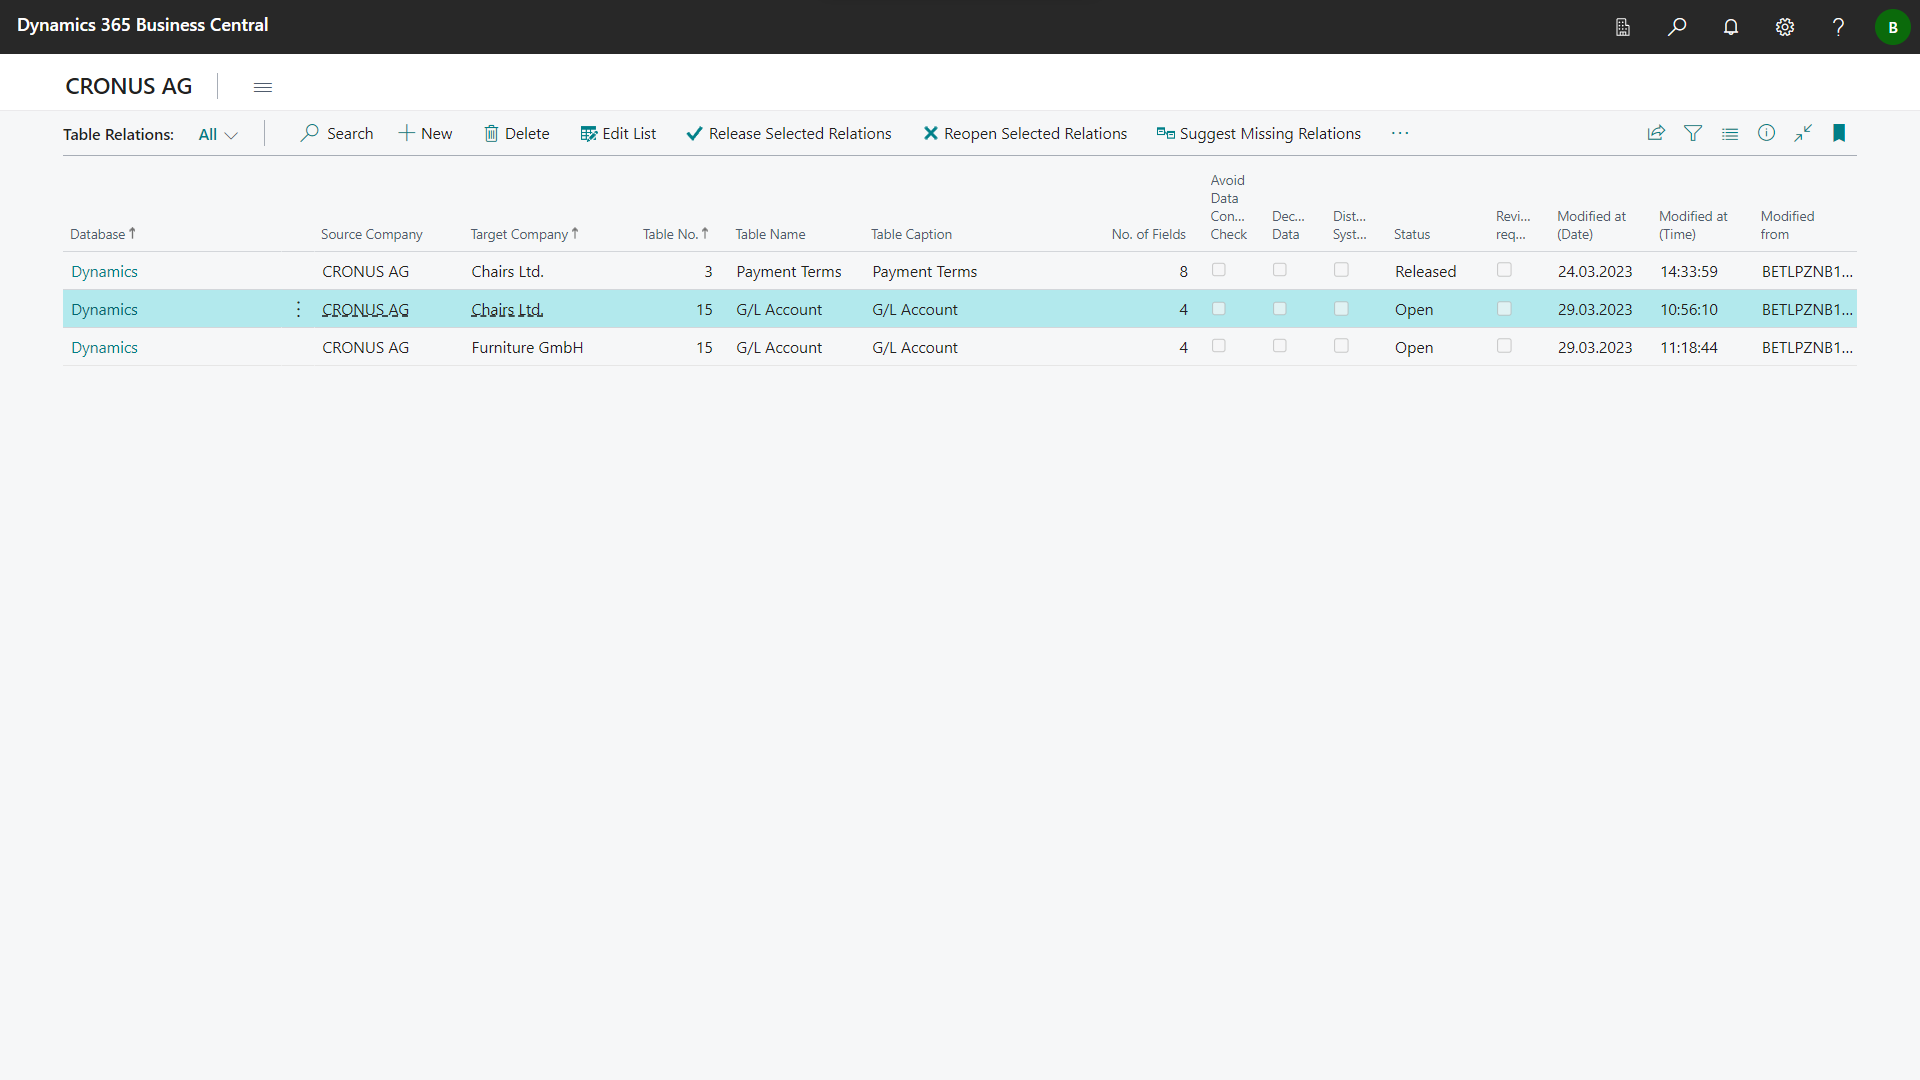Toggle Dist... Syst... checkbox for Chairs Ltd. G/L Account row
The image size is (1920, 1080).
click(1342, 309)
